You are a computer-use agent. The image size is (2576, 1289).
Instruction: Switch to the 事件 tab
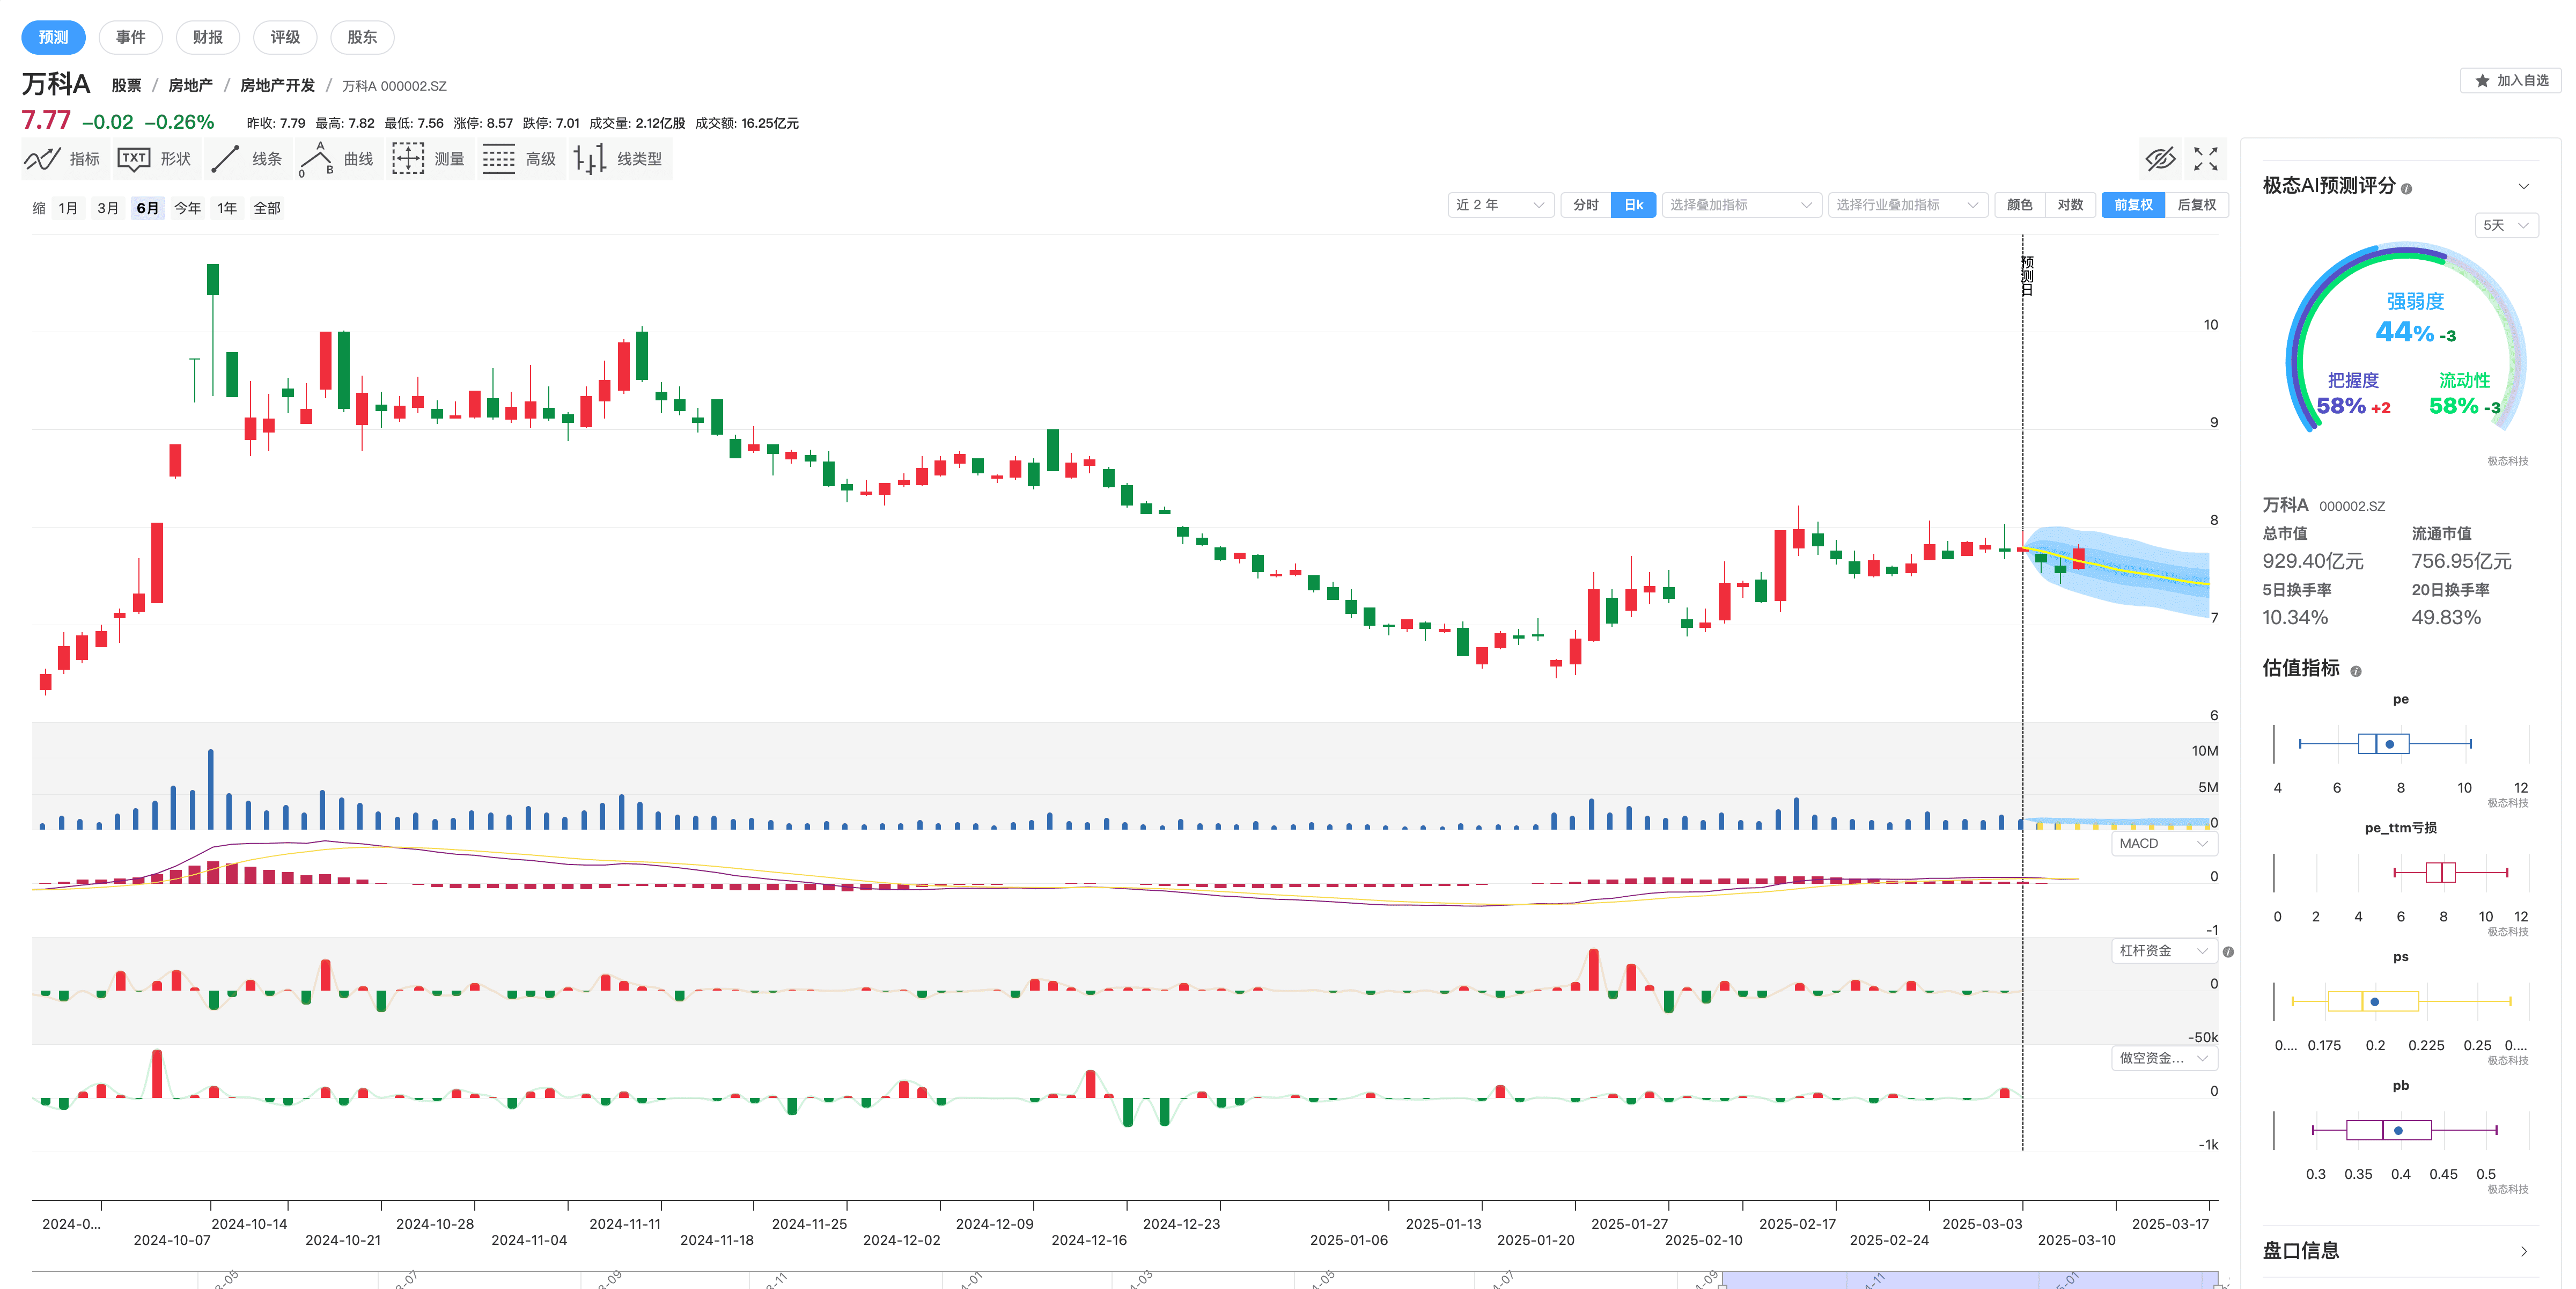click(x=131, y=37)
